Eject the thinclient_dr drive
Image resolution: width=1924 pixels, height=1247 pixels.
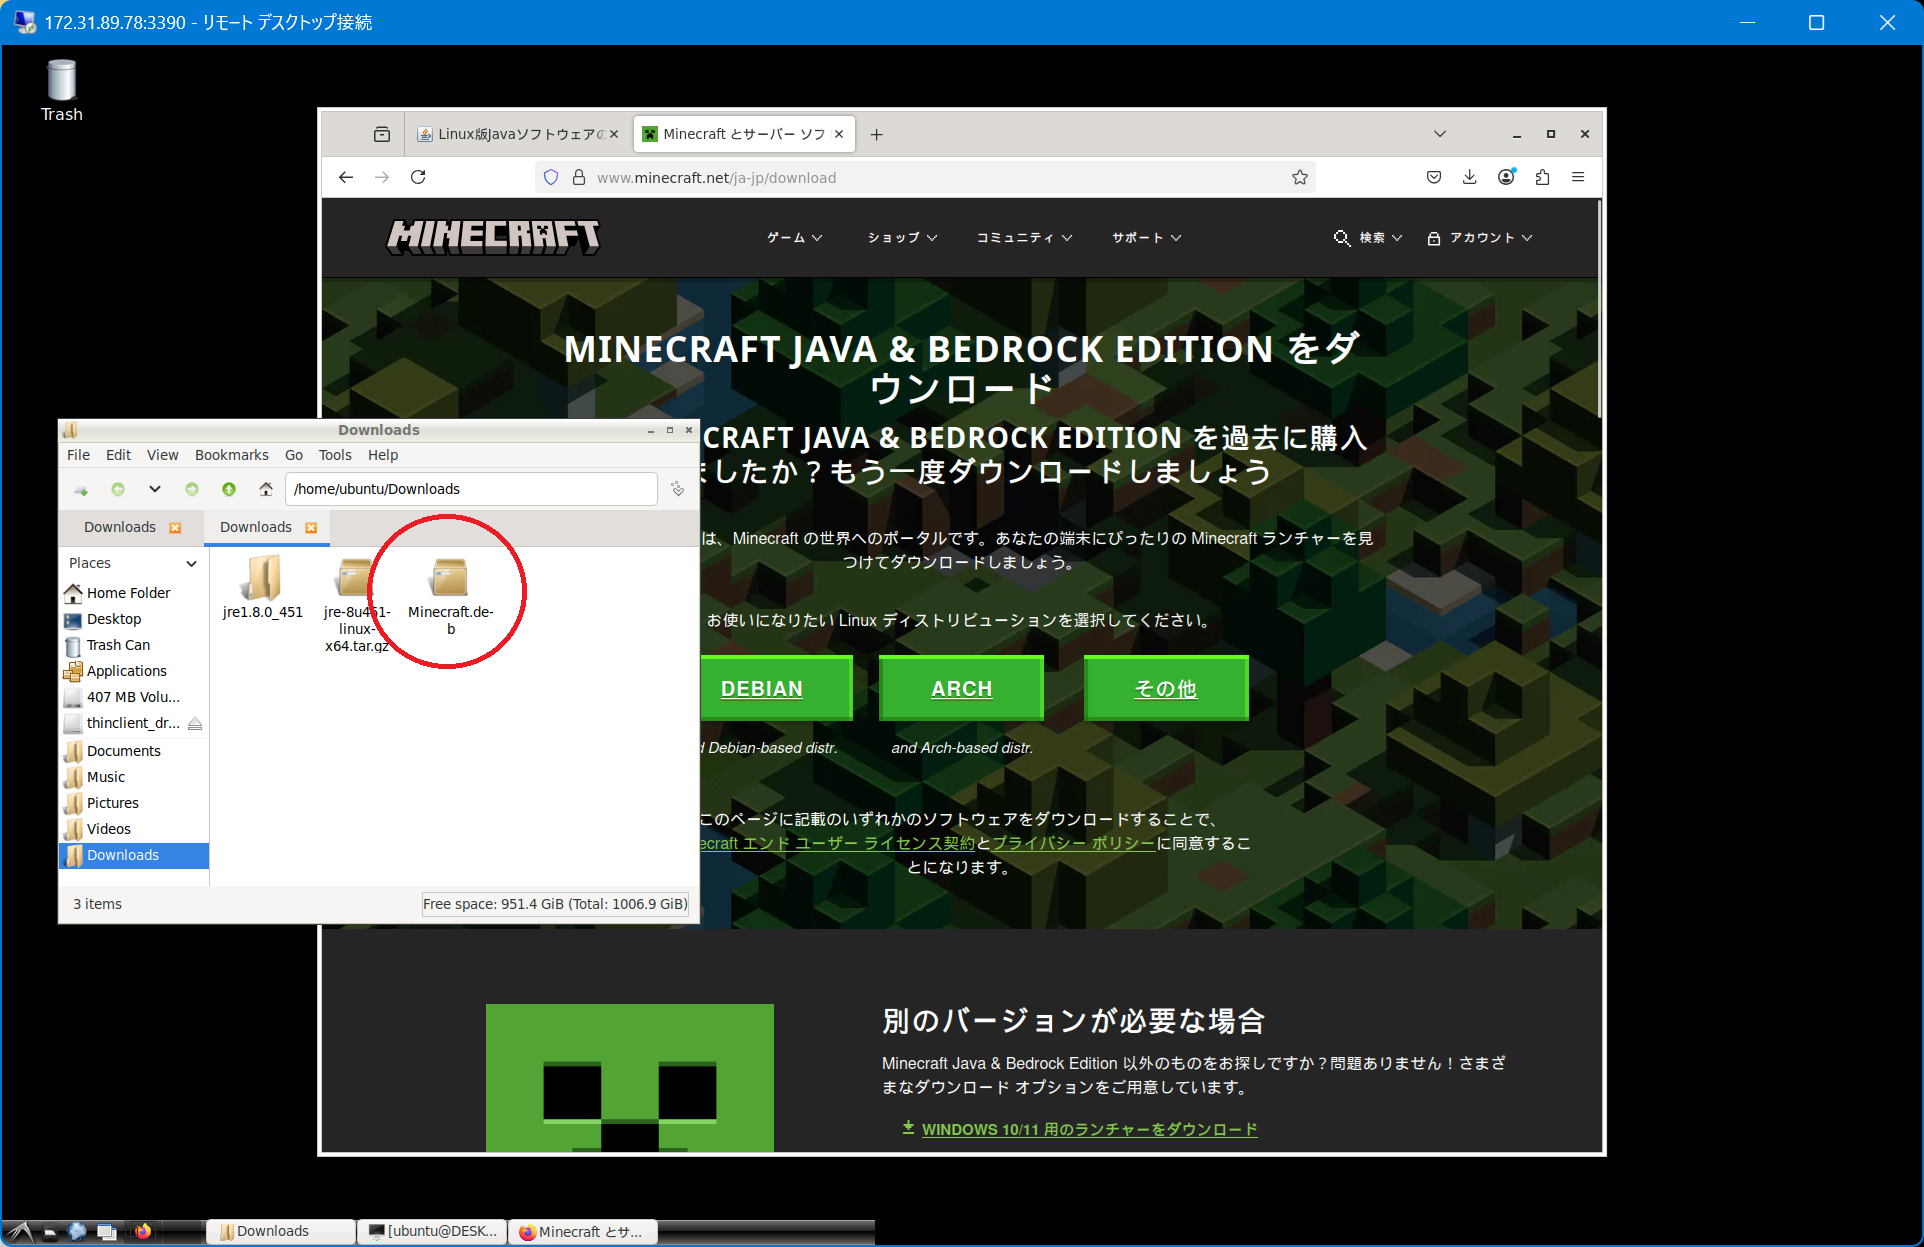[195, 723]
